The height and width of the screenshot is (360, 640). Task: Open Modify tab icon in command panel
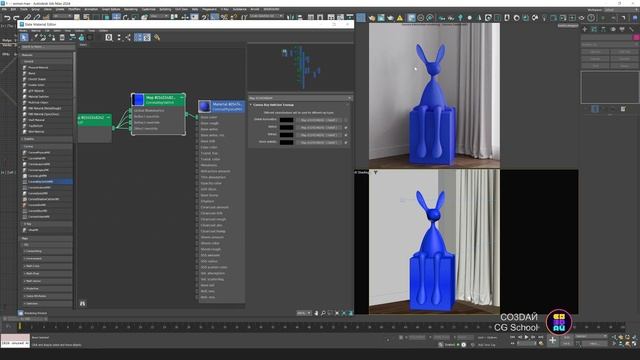(x=594, y=29)
